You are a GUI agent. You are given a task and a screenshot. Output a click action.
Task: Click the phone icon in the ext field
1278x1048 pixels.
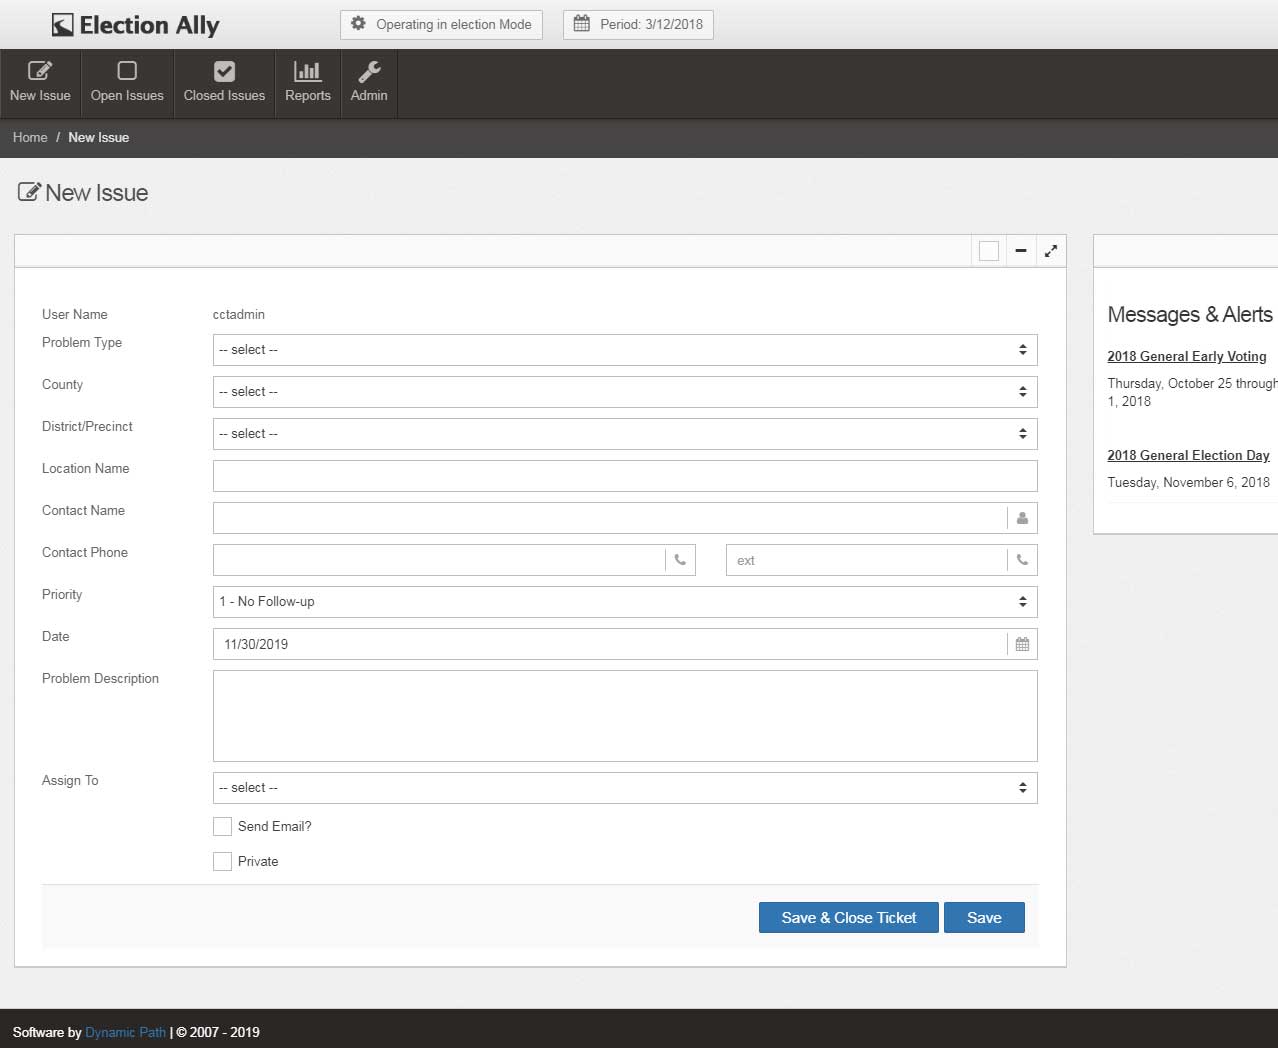click(1022, 560)
